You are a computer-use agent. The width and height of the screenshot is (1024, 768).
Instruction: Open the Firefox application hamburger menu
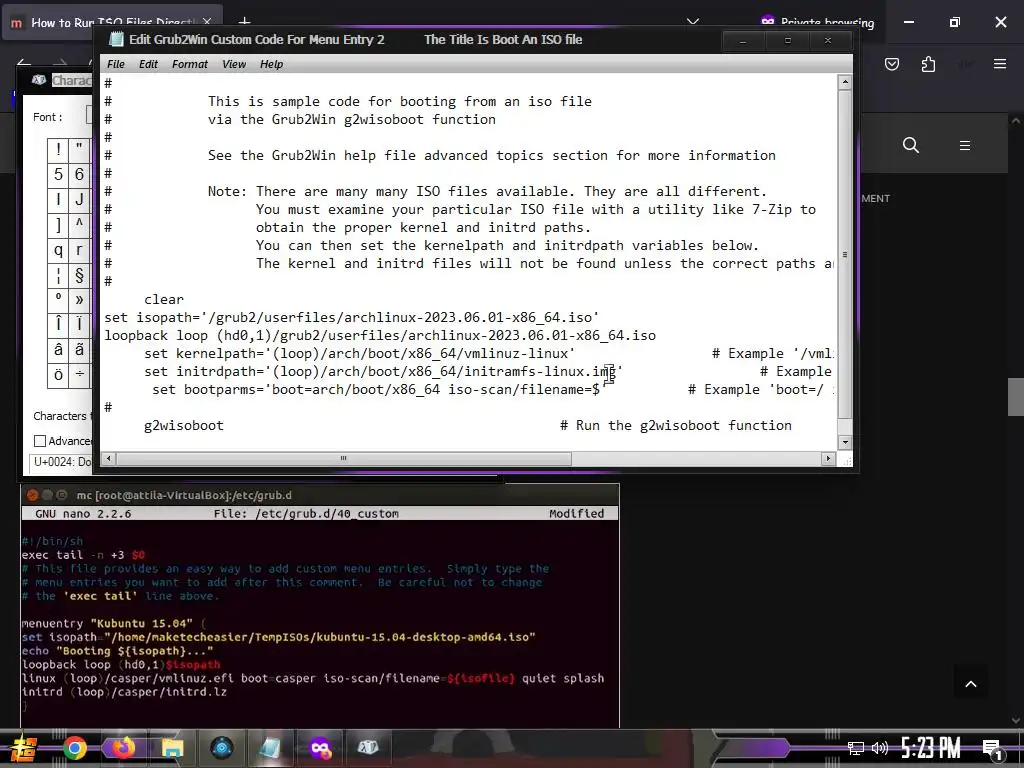point(1000,64)
